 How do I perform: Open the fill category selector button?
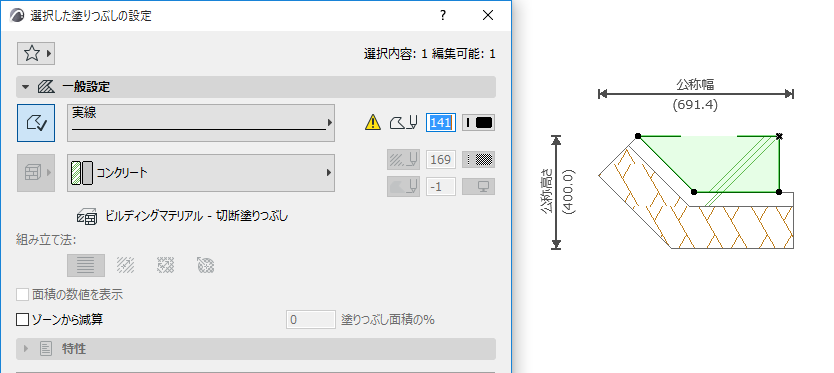point(36,172)
